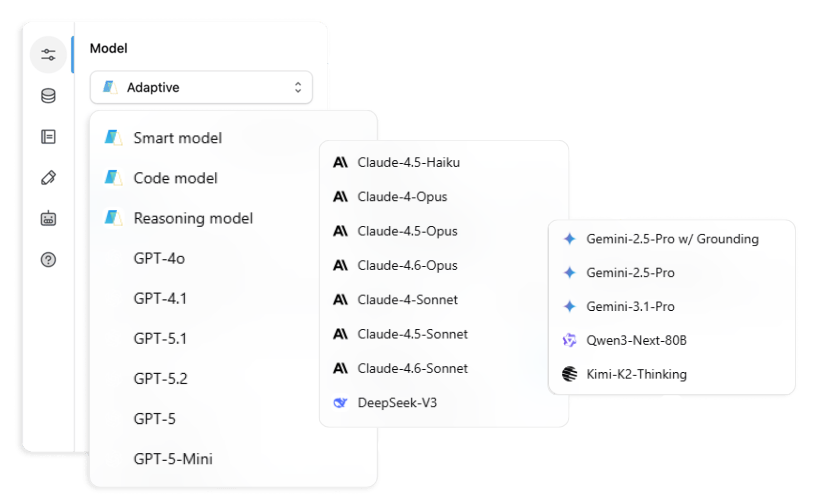This screenshot has height=504, width=817.
Task: Click Anthropic icon beside Claude-4.6-Sonnet
Action: pos(340,368)
